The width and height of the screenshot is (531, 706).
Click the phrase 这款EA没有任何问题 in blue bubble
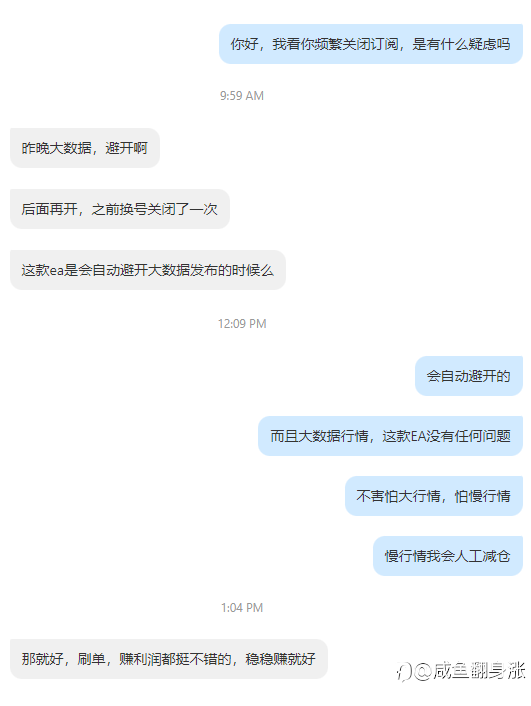tap(446, 436)
